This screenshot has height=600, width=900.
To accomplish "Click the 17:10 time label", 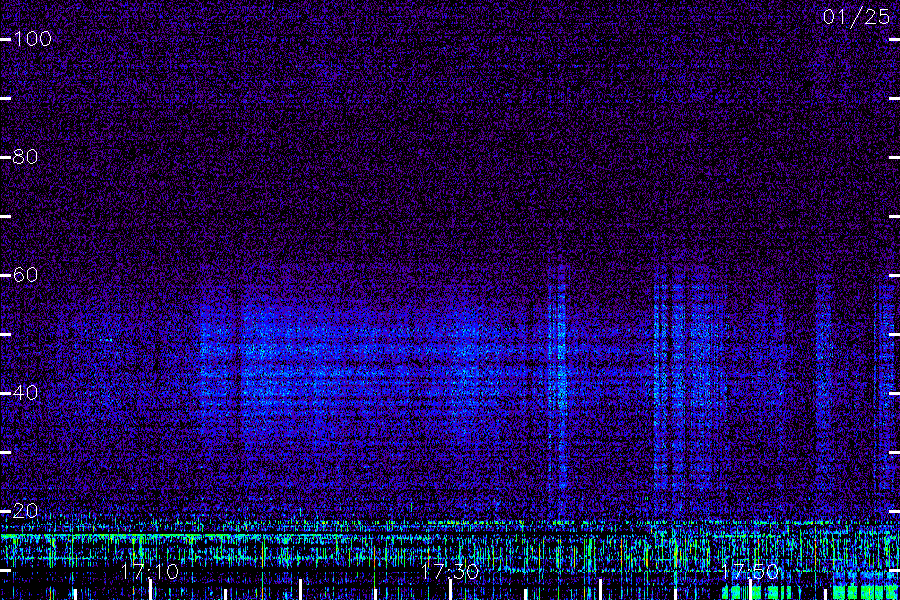I will (x=150, y=572).
